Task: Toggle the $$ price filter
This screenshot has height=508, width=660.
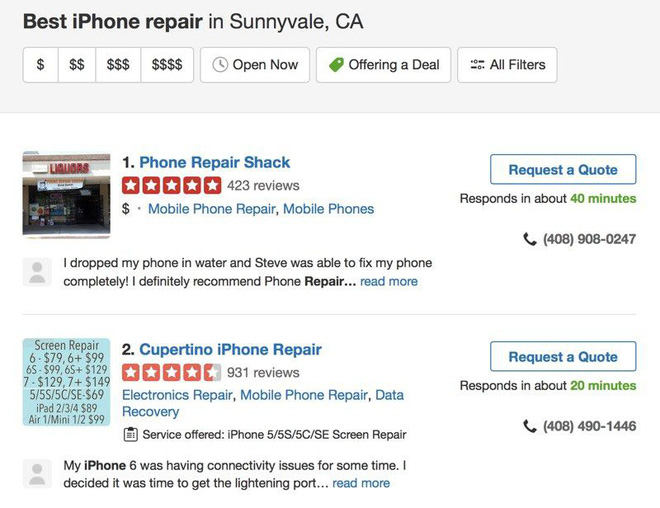Action: [77, 65]
